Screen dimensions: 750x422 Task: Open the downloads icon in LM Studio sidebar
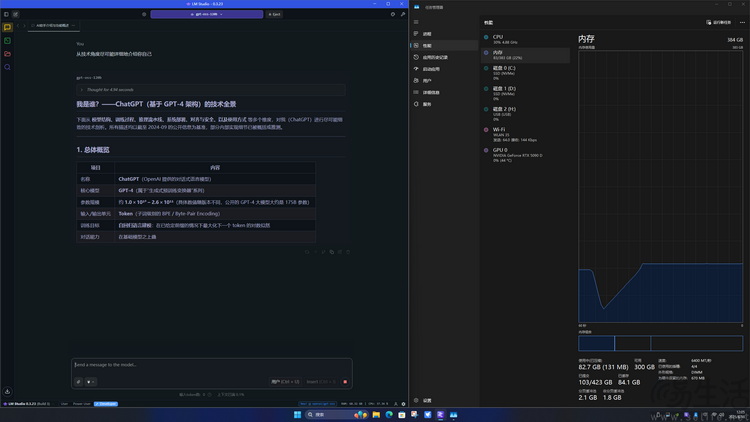7,391
